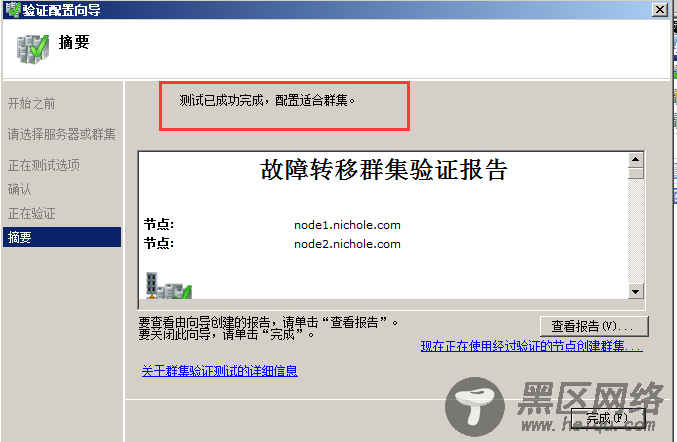Select 请选择服务器或群集 step in sidebar
The image size is (677, 442).
click(61, 134)
